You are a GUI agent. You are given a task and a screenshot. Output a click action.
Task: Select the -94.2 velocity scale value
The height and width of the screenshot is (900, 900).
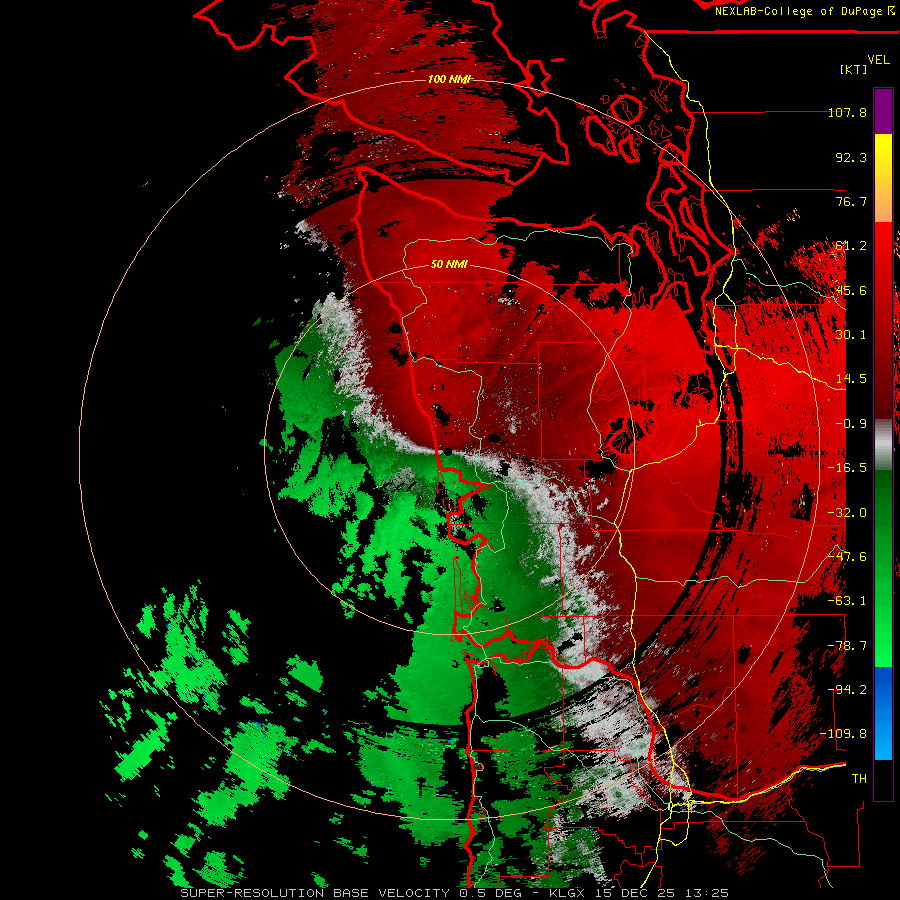coord(847,690)
